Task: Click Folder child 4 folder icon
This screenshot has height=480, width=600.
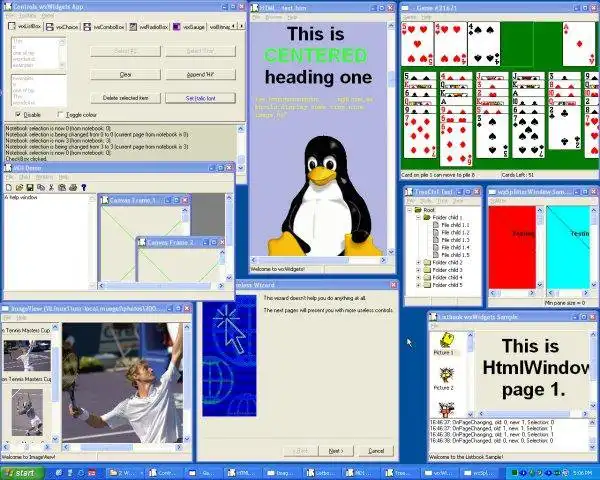Action: 427,278
